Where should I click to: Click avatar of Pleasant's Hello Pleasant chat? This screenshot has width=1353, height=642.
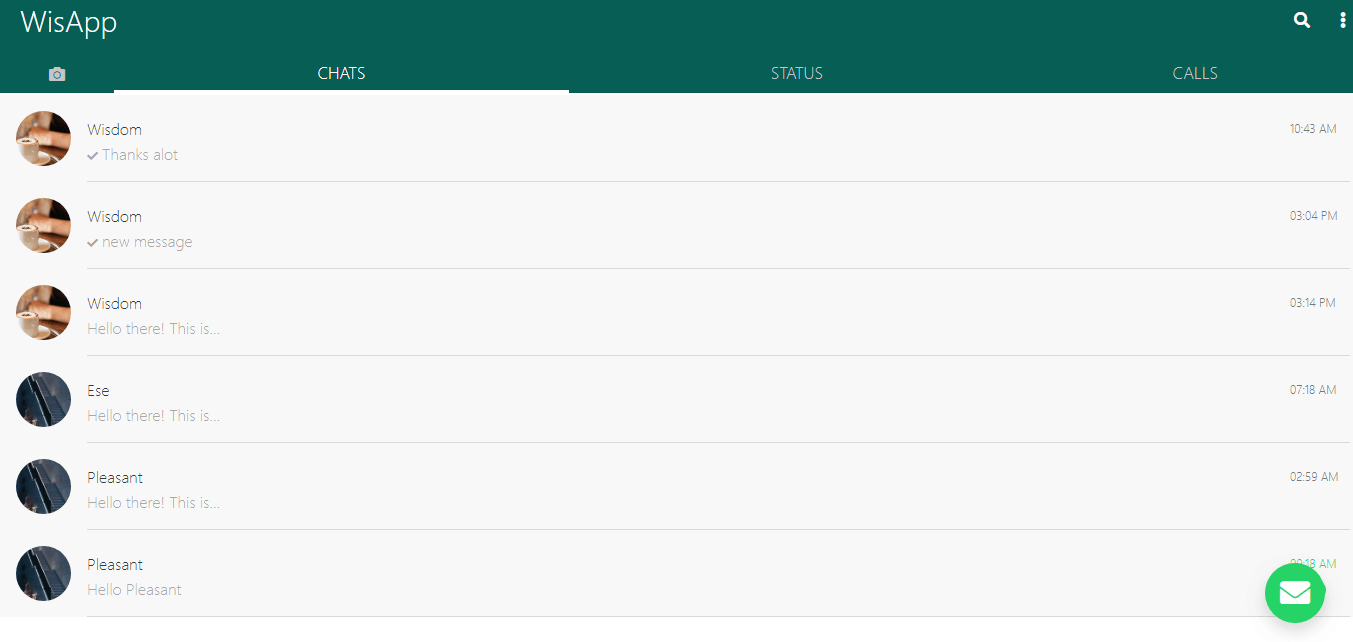click(x=43, y=573)
